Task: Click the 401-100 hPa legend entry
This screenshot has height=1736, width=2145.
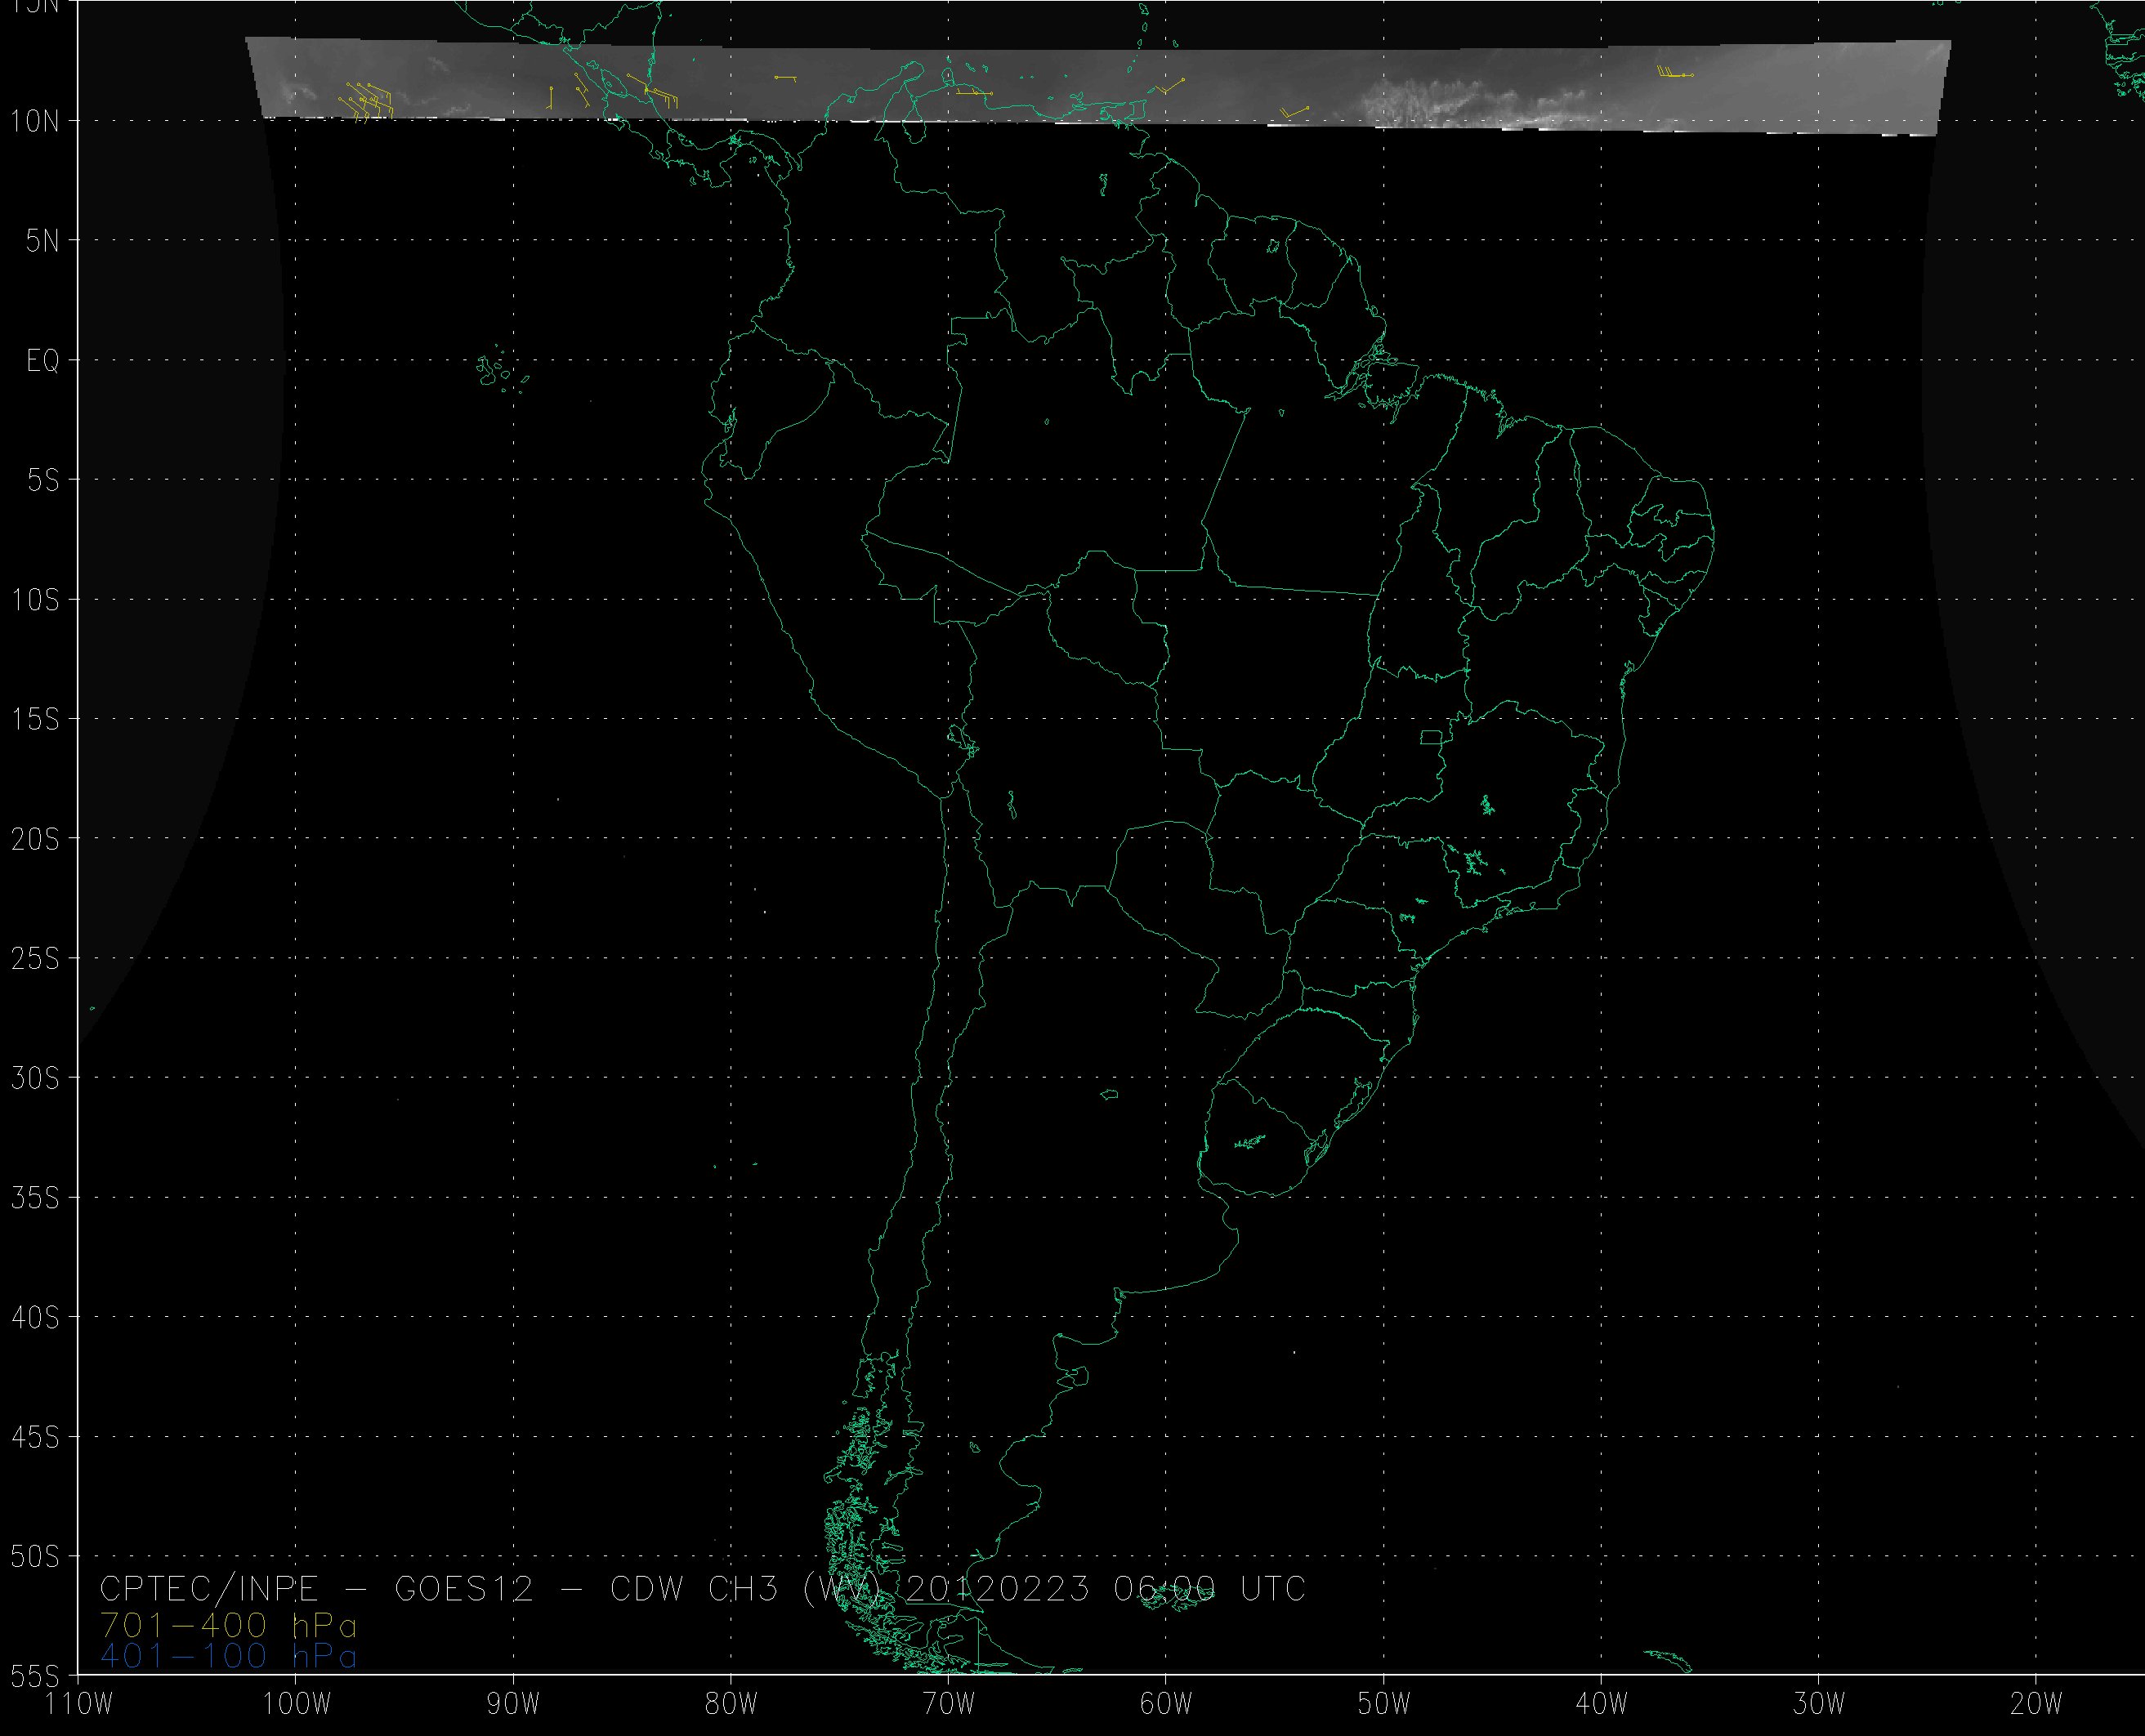Action: tap(228, 1657)
